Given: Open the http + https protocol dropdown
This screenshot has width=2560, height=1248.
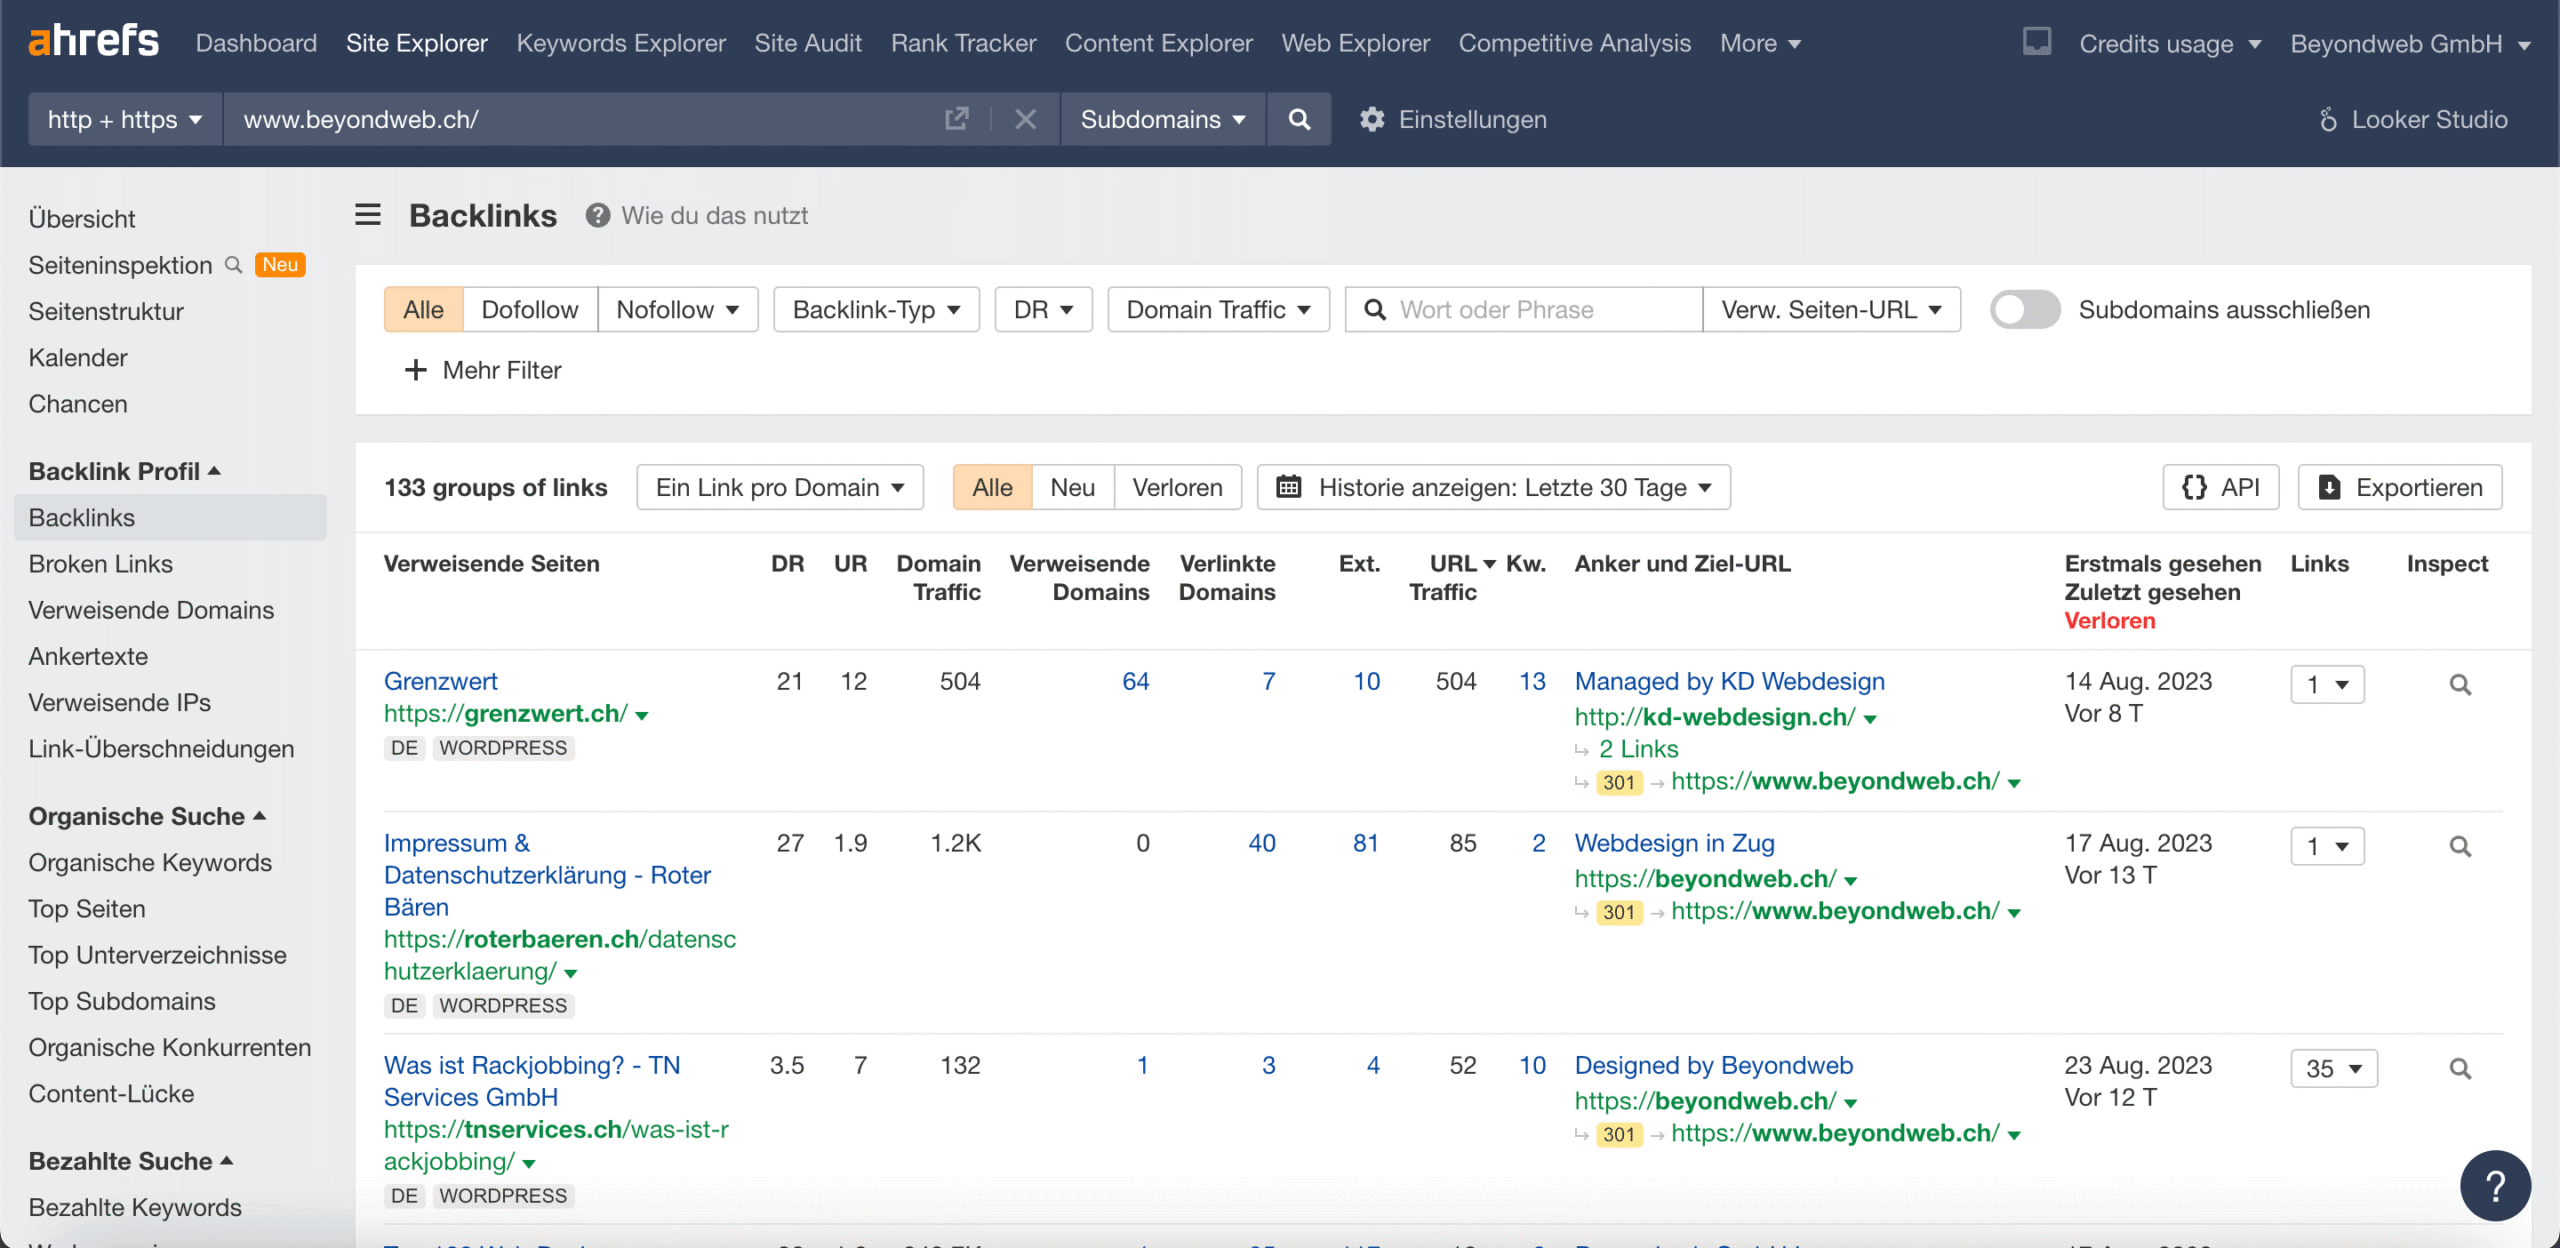Looking at the screenshot, I should pos(125,119).
